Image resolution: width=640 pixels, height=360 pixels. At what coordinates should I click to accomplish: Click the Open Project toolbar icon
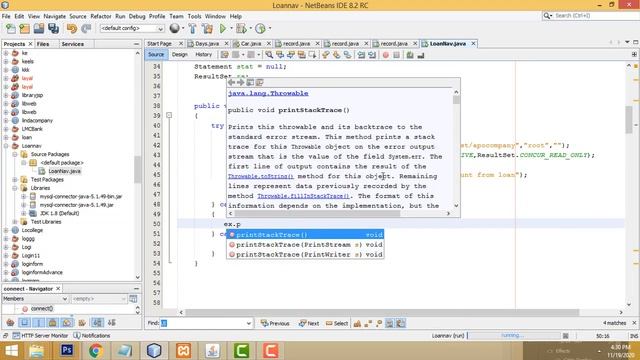click(x=39, y=29)
